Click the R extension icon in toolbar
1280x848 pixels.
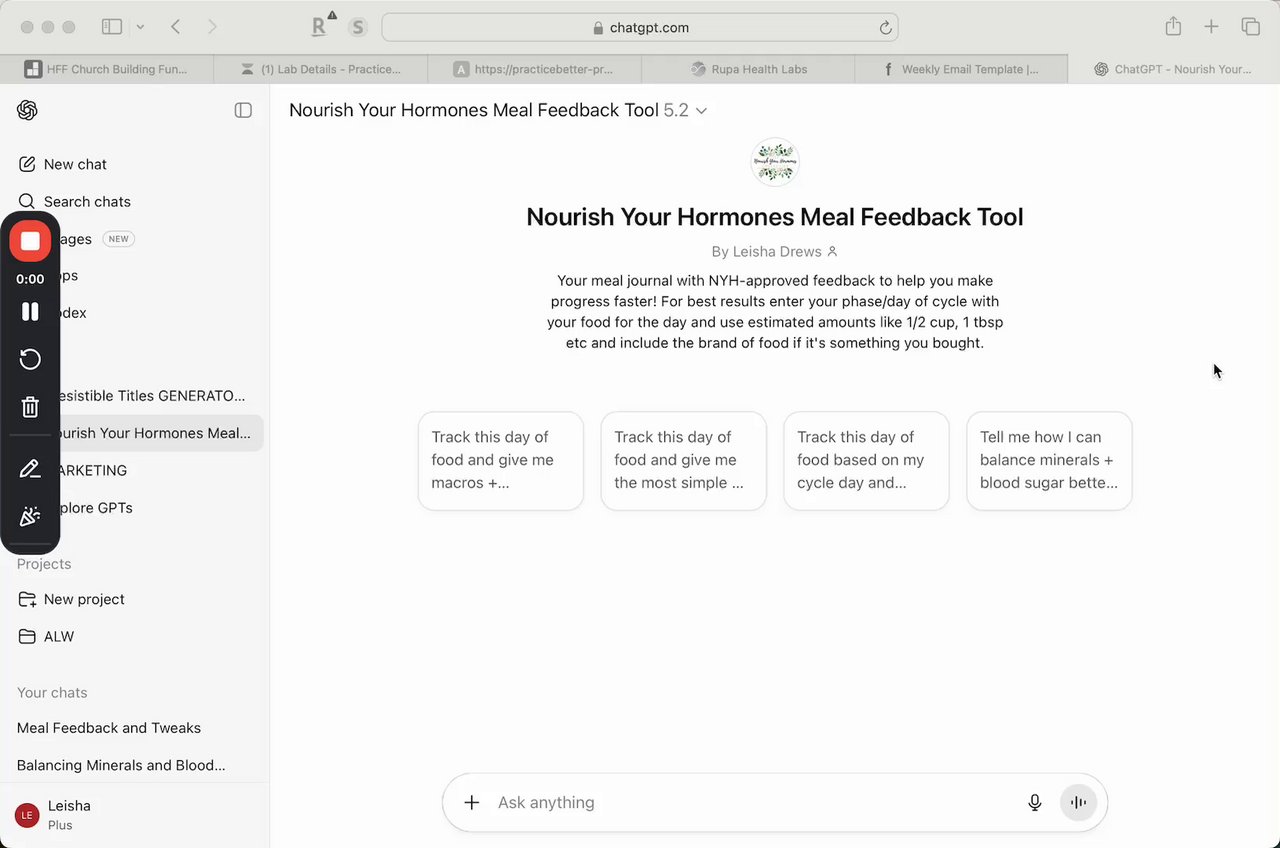coord(321,27)
